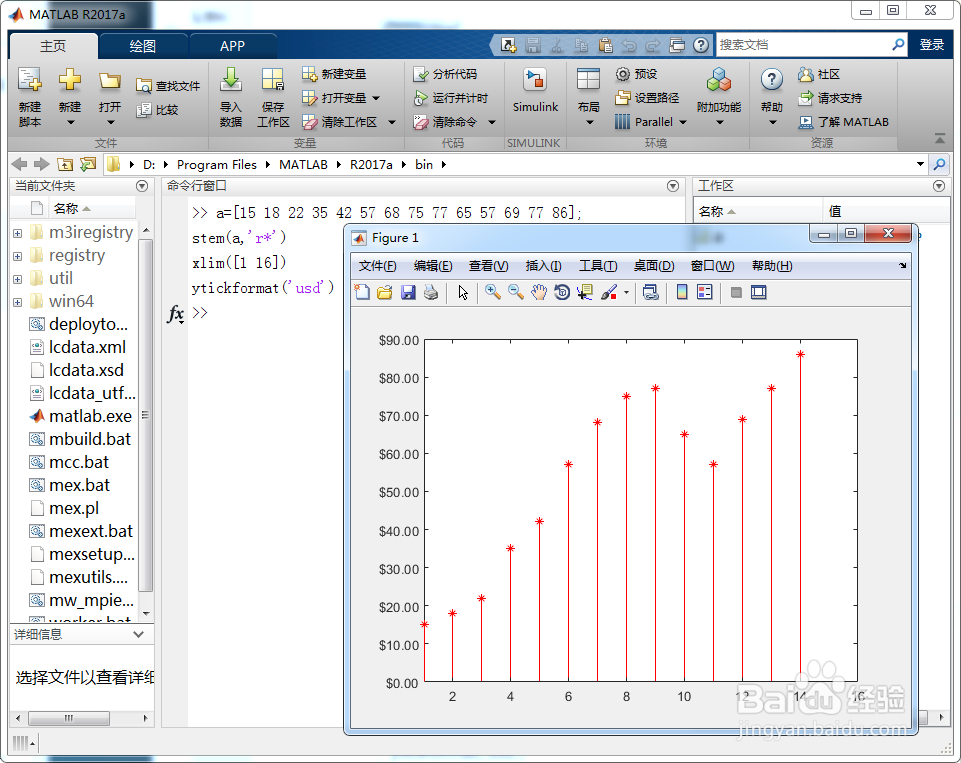Open the 编辑(E) menu in Figure 1
Image resolution: width=961 pixels, height=763 pixels.
433,266
